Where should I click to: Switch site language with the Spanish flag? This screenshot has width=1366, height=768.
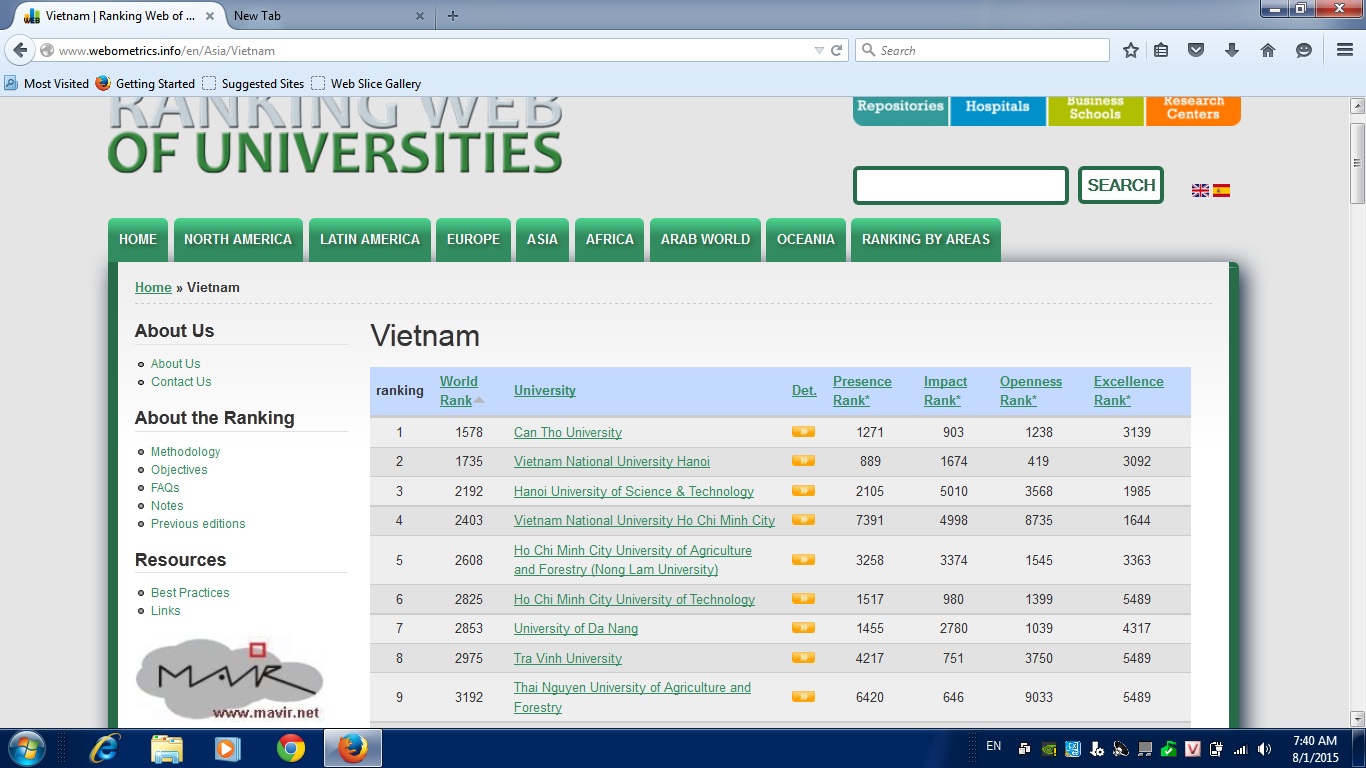point(1221,190)
